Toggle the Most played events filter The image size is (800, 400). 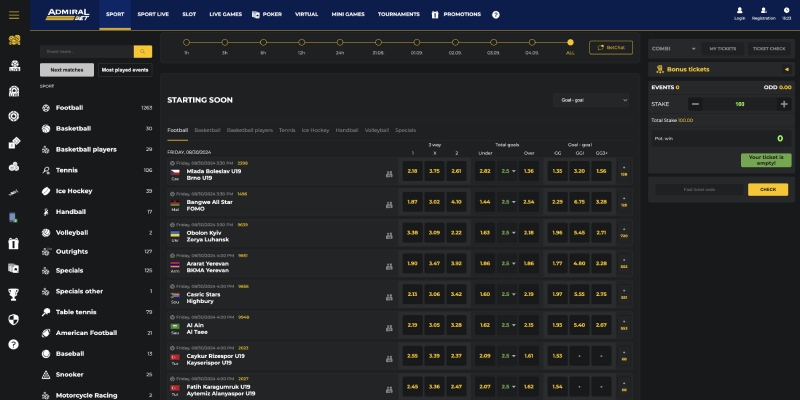125,70
